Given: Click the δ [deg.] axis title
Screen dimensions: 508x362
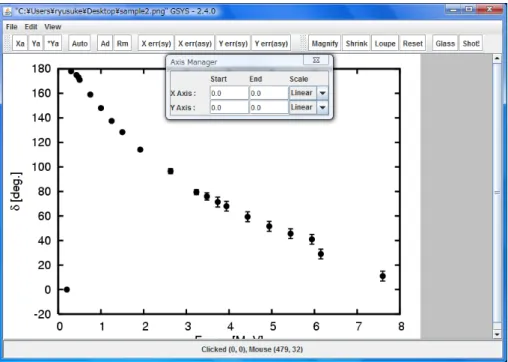Looking at the screenshot, I should click(x=16, y=191).
